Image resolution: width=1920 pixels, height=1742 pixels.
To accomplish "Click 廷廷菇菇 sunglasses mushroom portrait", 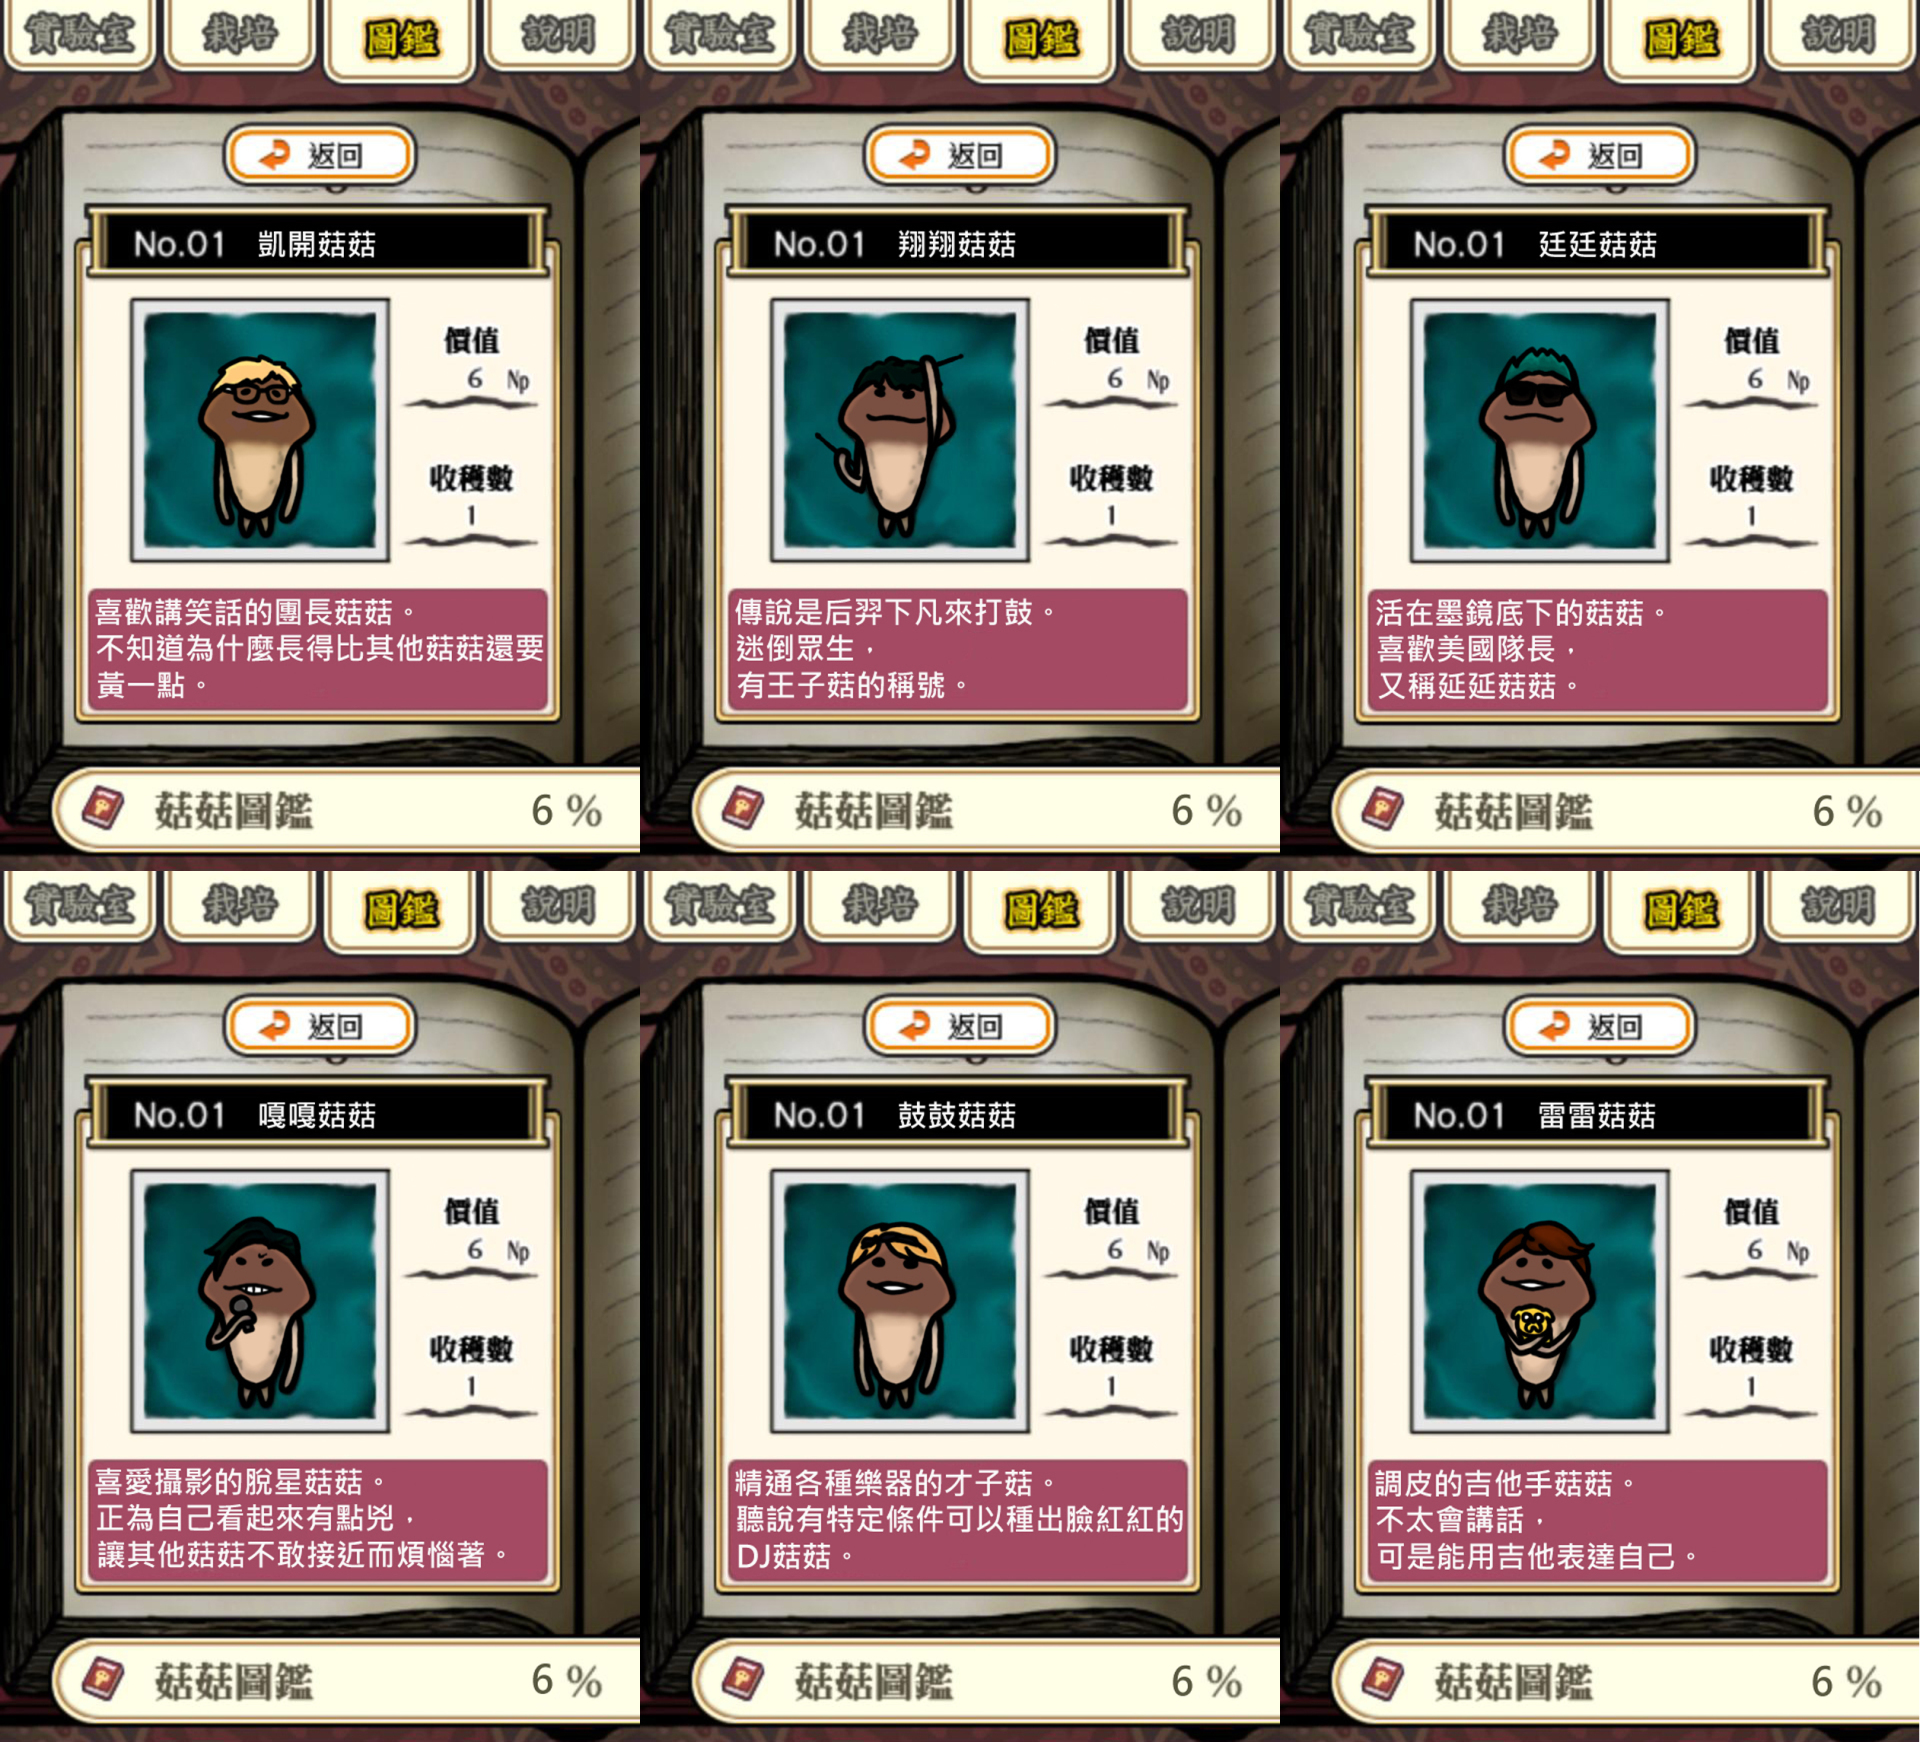I will click(1540, 430).
